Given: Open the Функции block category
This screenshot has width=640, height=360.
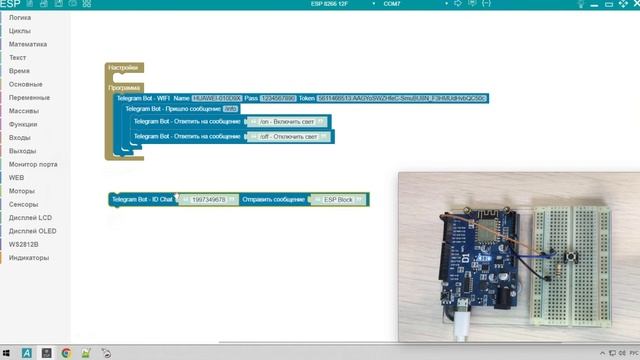Looking at the screenshot, I should point(23,124).
